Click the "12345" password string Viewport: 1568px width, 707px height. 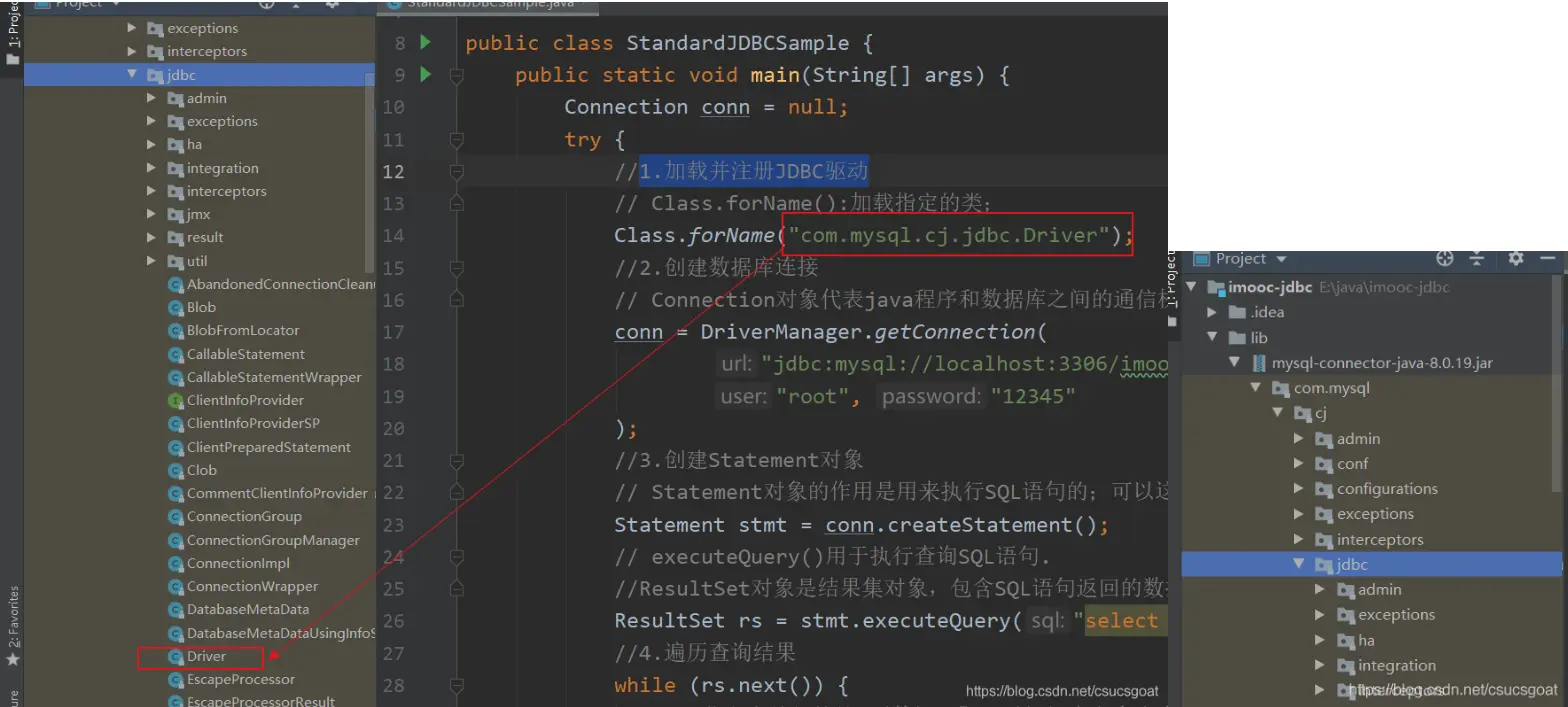pyautogui.click(x=1033, y=396)
